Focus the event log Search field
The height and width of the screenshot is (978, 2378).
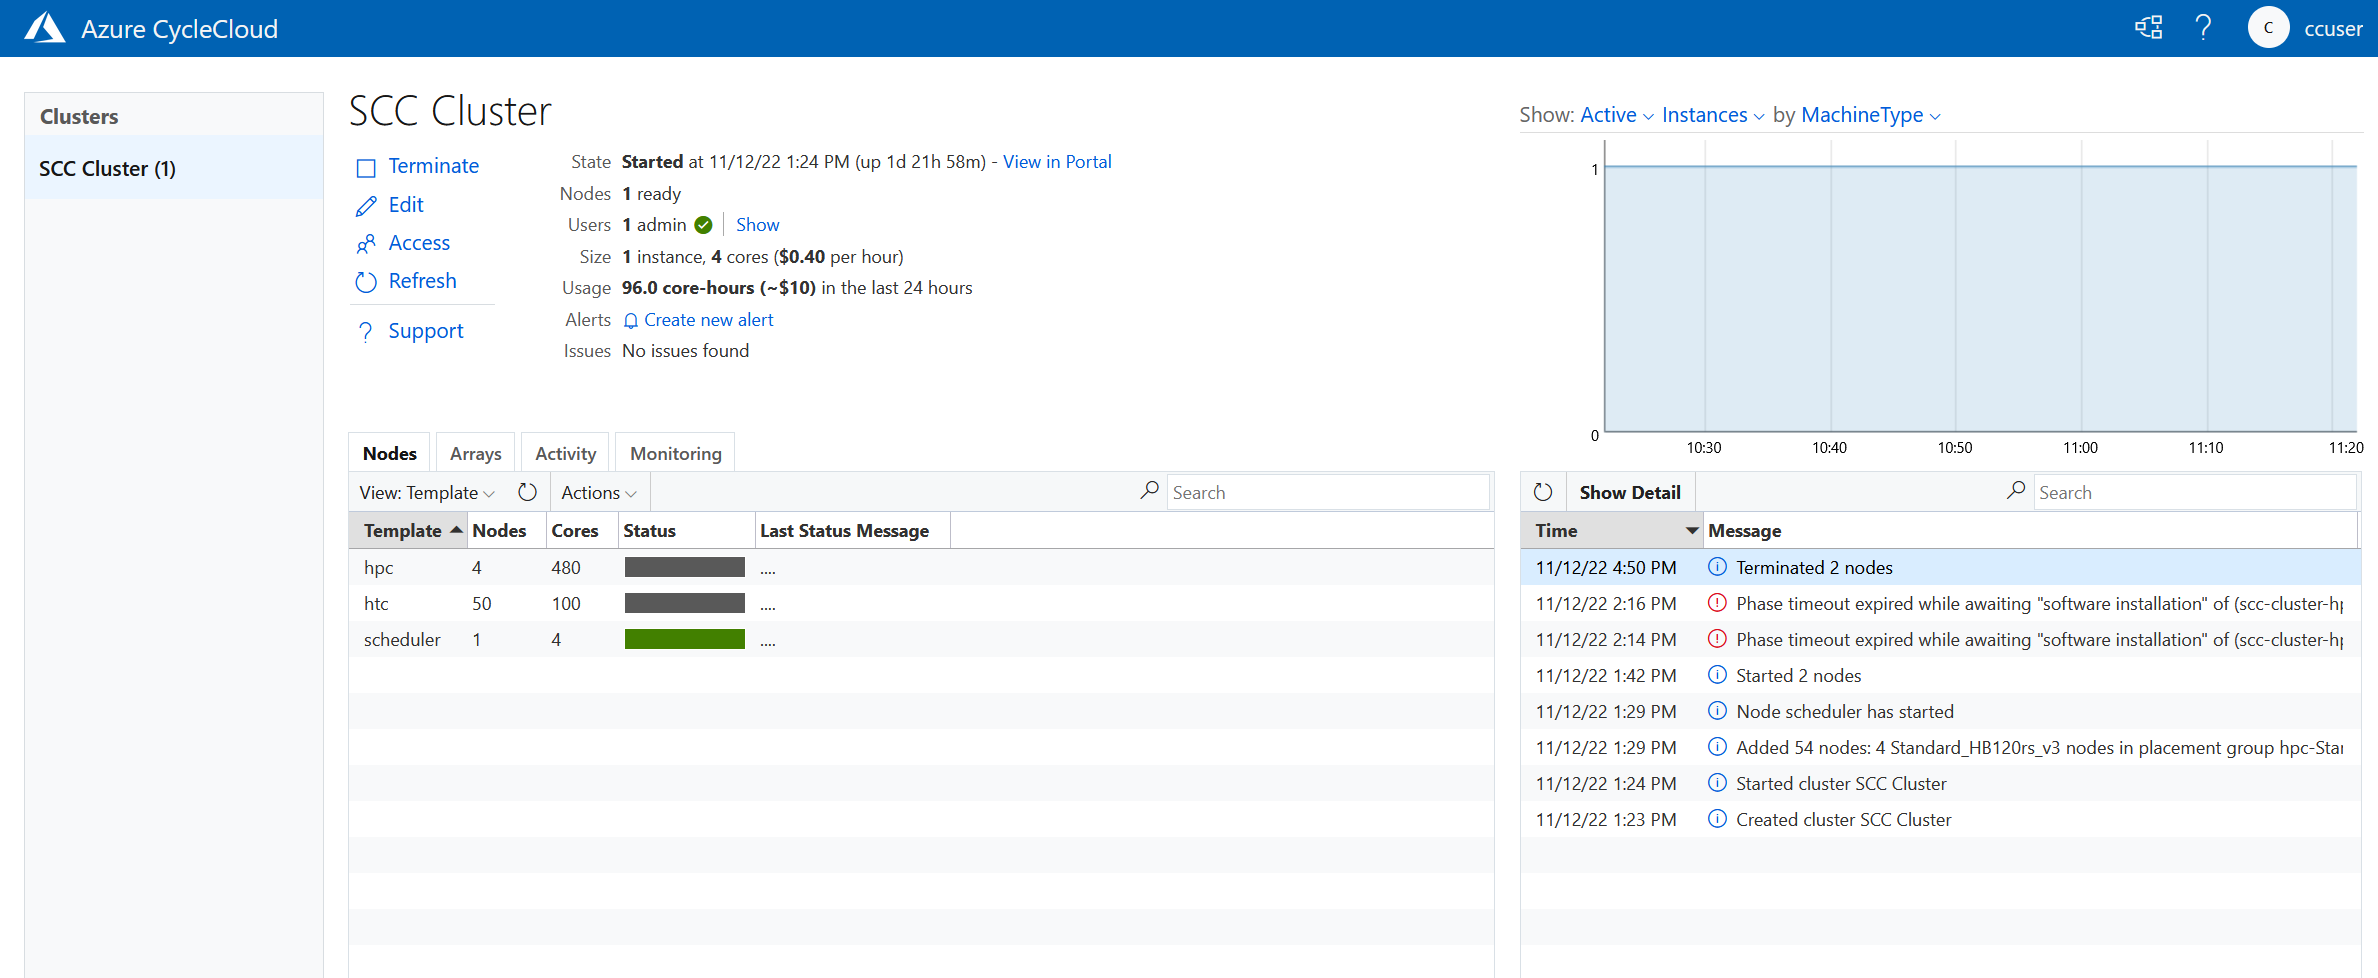click(2195, 492)
